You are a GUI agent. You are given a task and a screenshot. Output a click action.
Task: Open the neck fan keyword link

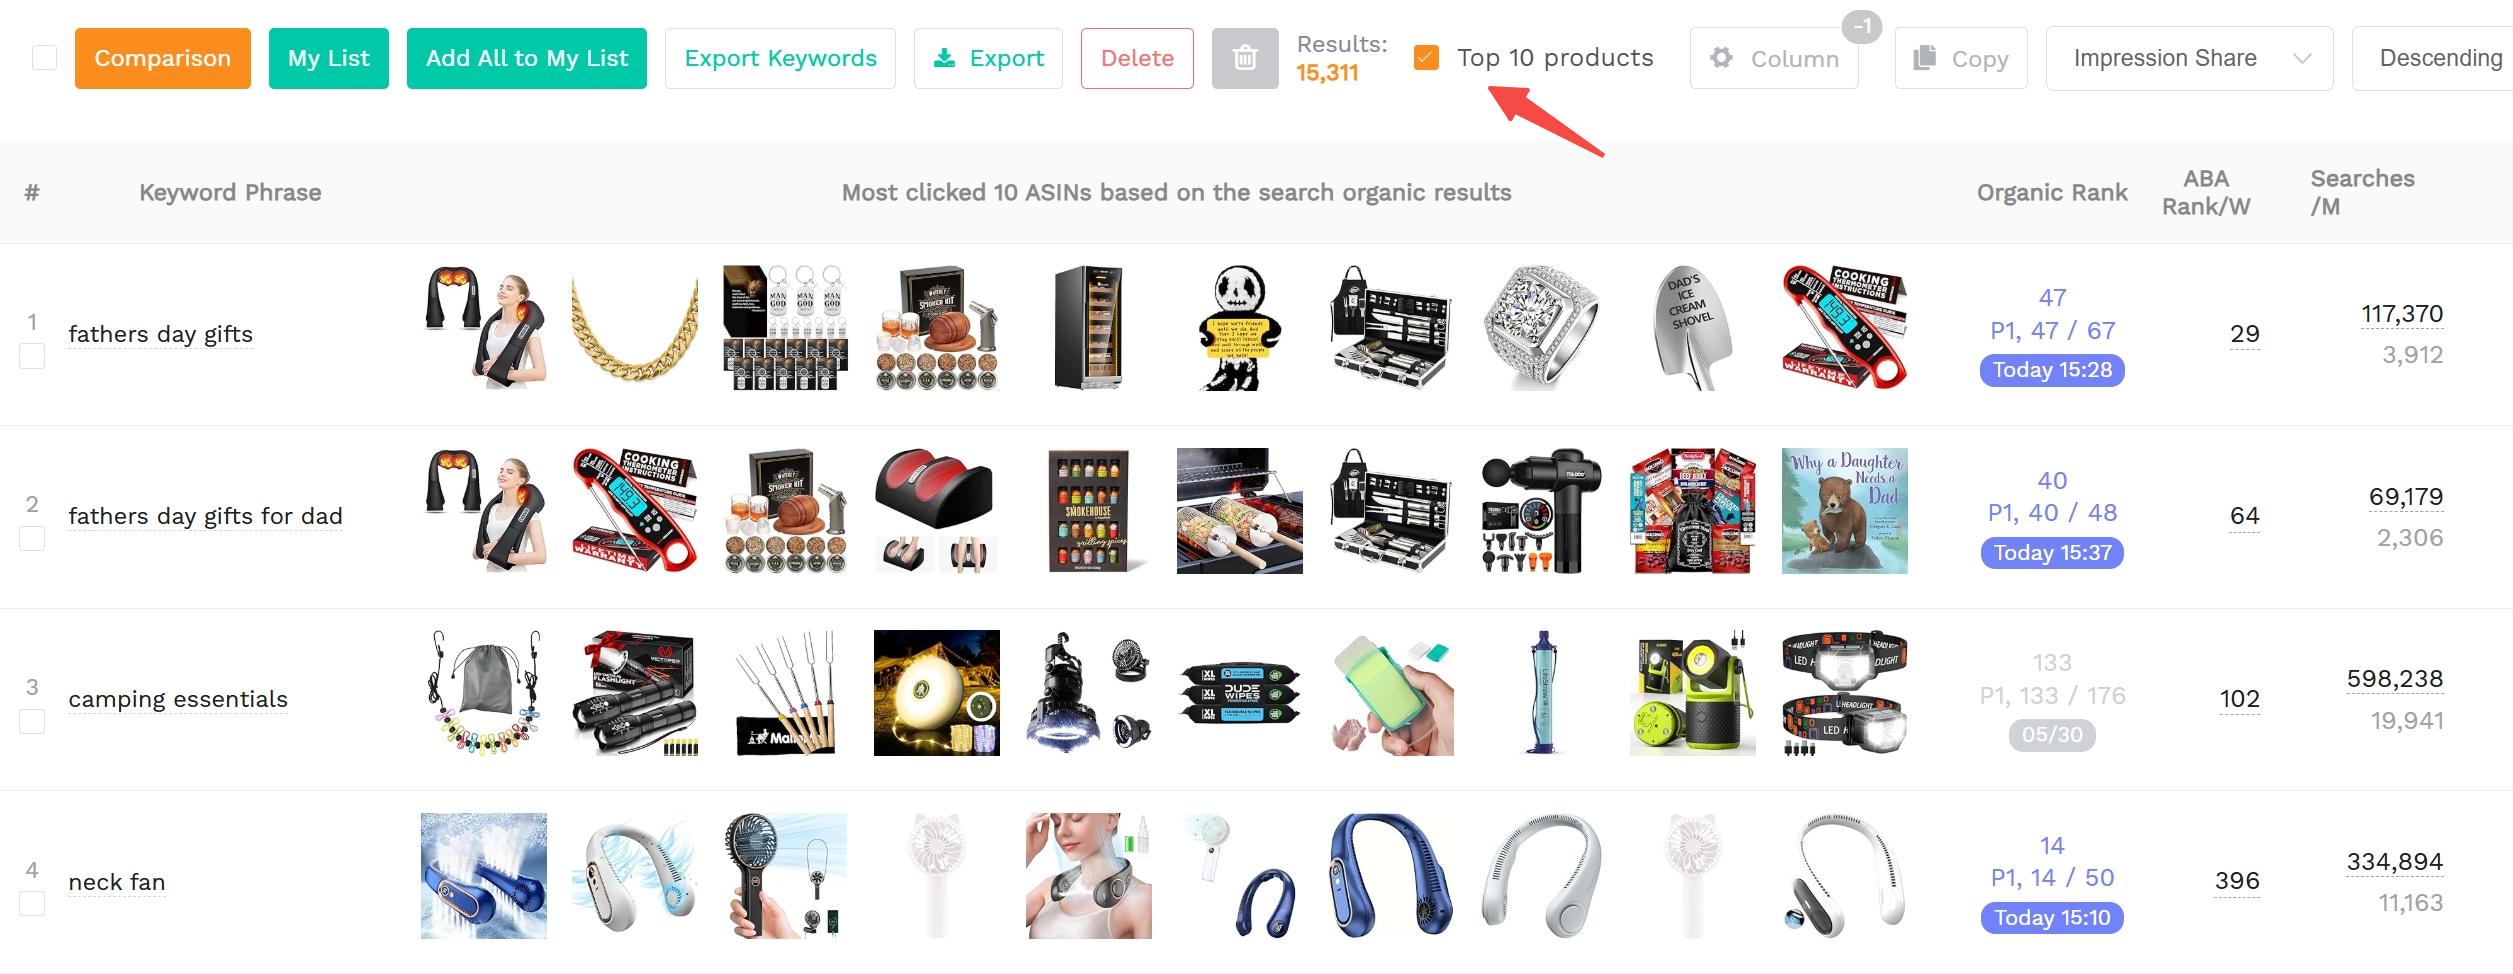(x=117, y=882)
